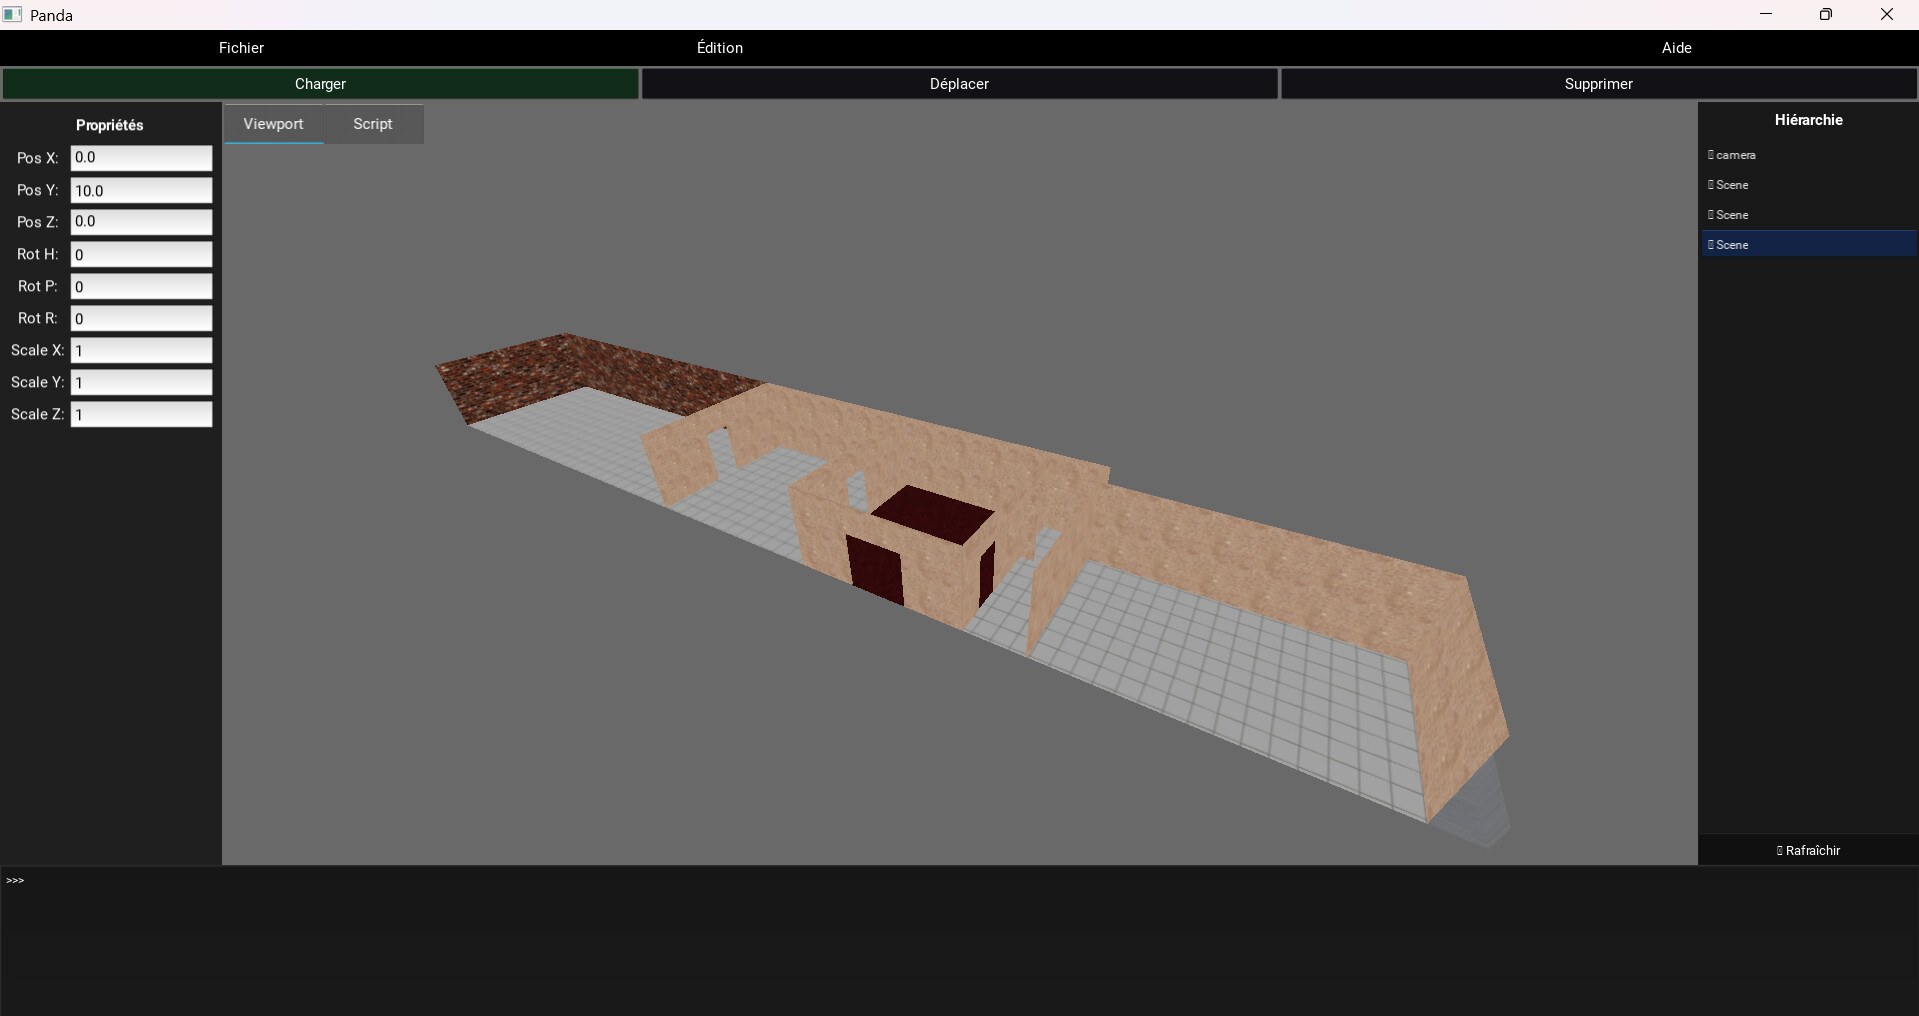The height and width of the screenshot is (1016, 1919).
Task: Focus the Pos X input field
Action: pyautogui.click(x=141, y=158)
